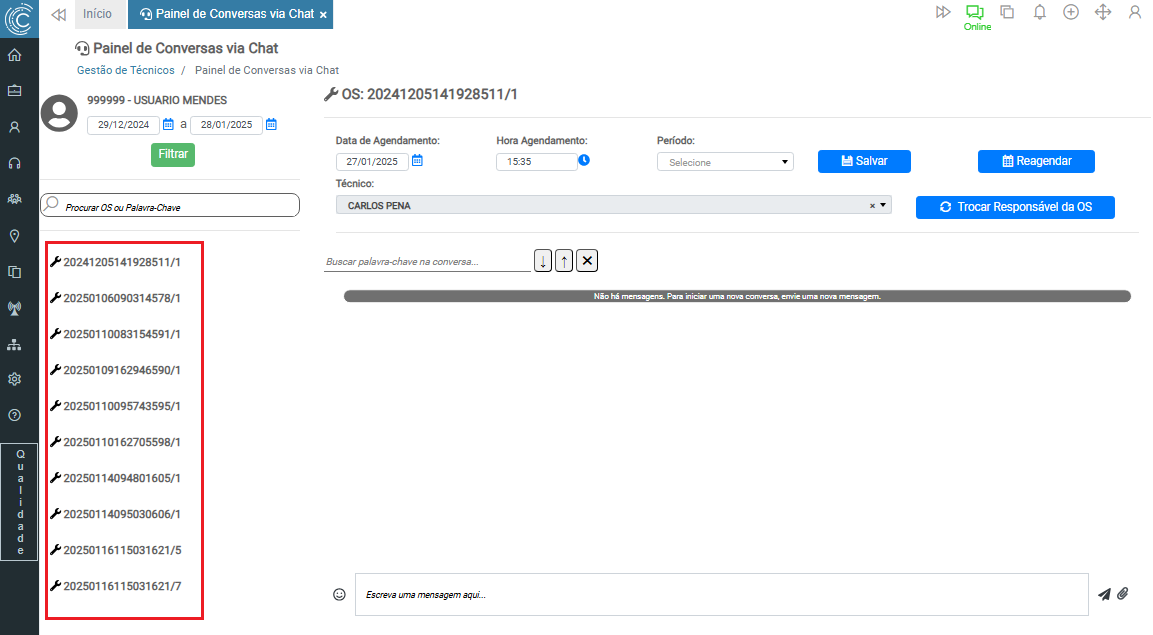Click Gestão de Técnicos breadcrumb link
The height and width of the screenshot is (635, 1153).
pos(126,70)
